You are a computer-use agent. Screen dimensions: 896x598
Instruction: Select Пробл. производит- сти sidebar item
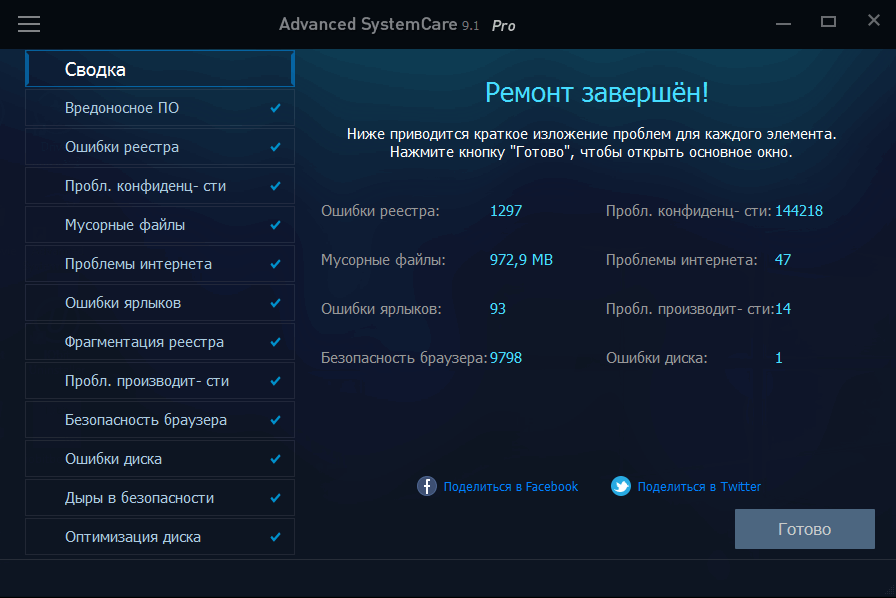[x=160, y=381]
